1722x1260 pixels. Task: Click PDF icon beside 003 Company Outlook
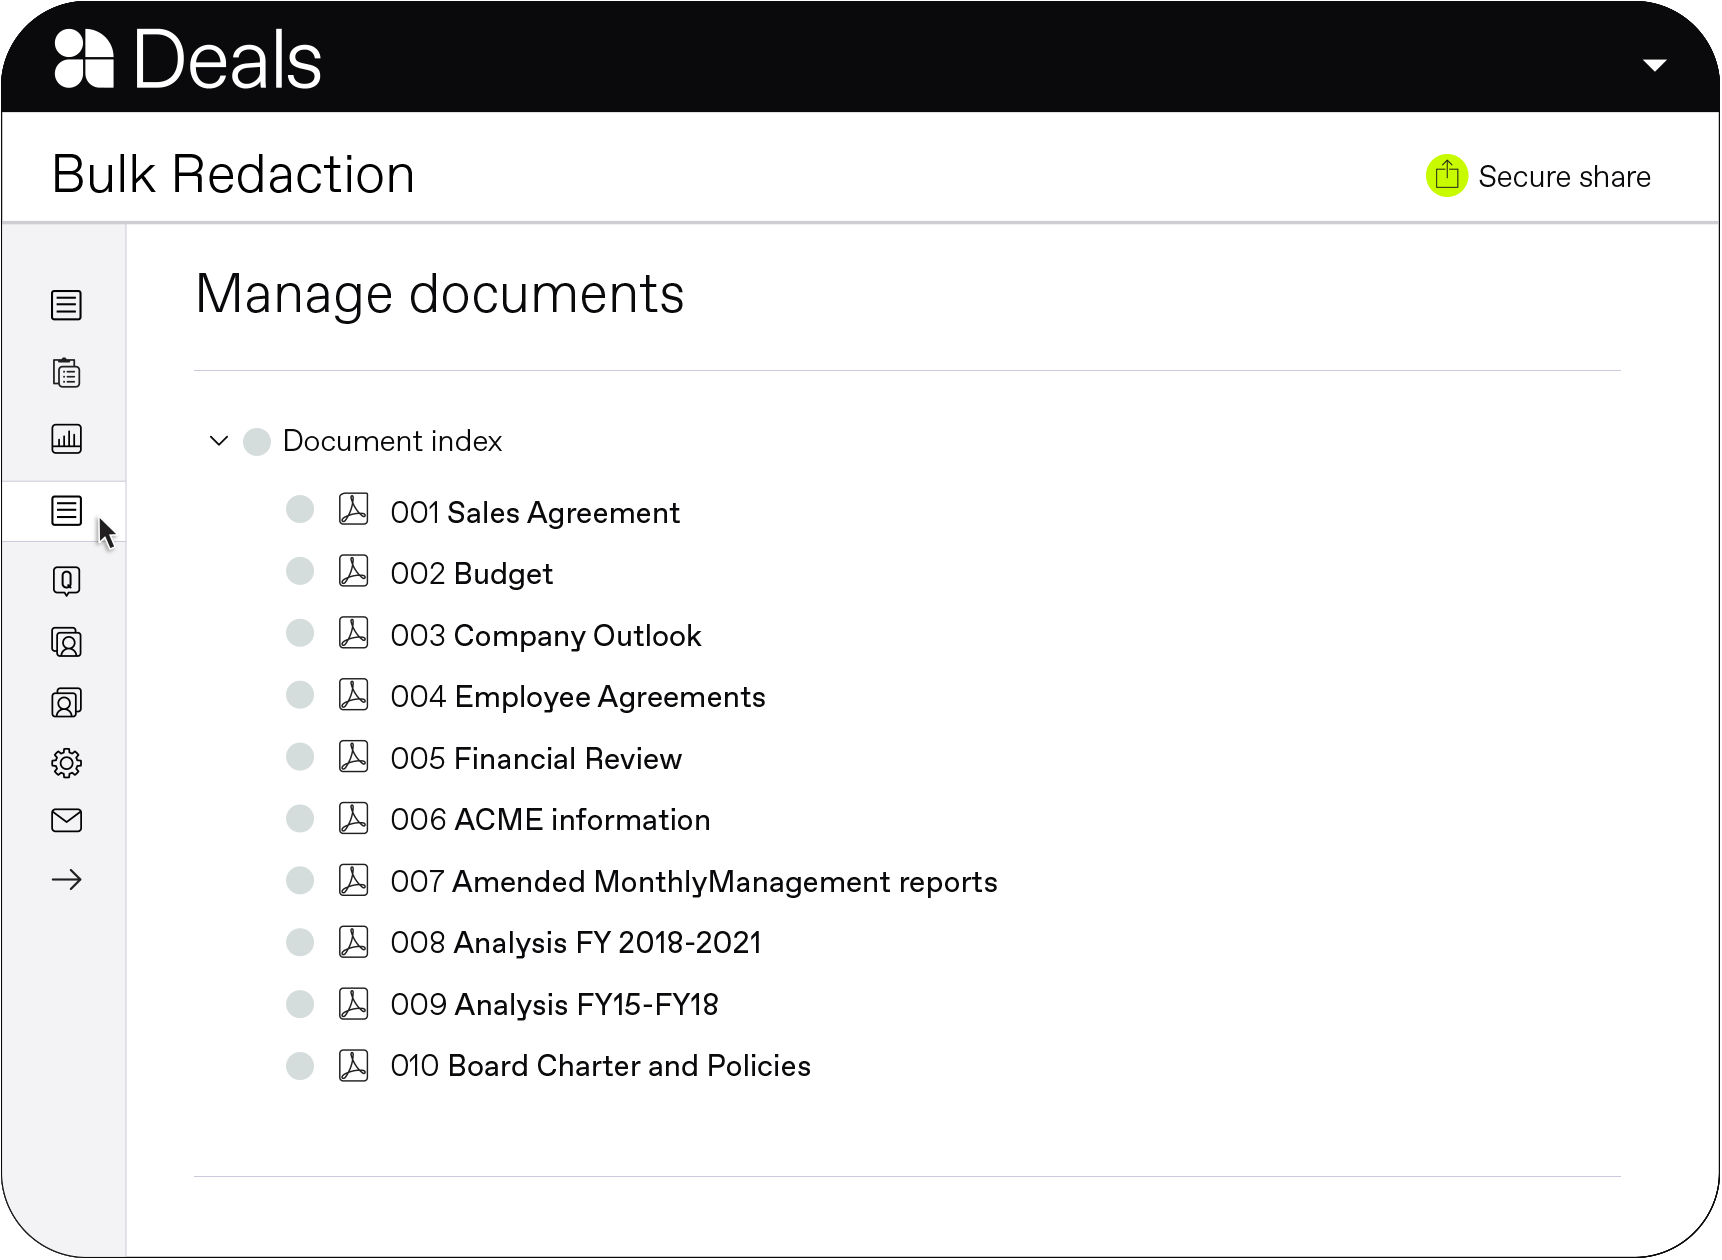point(354,633)
